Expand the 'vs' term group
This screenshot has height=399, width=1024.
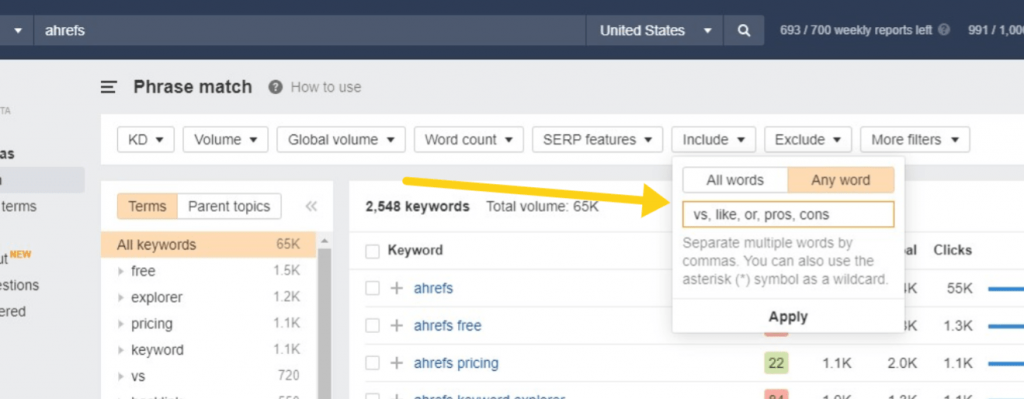click(121, 376)
